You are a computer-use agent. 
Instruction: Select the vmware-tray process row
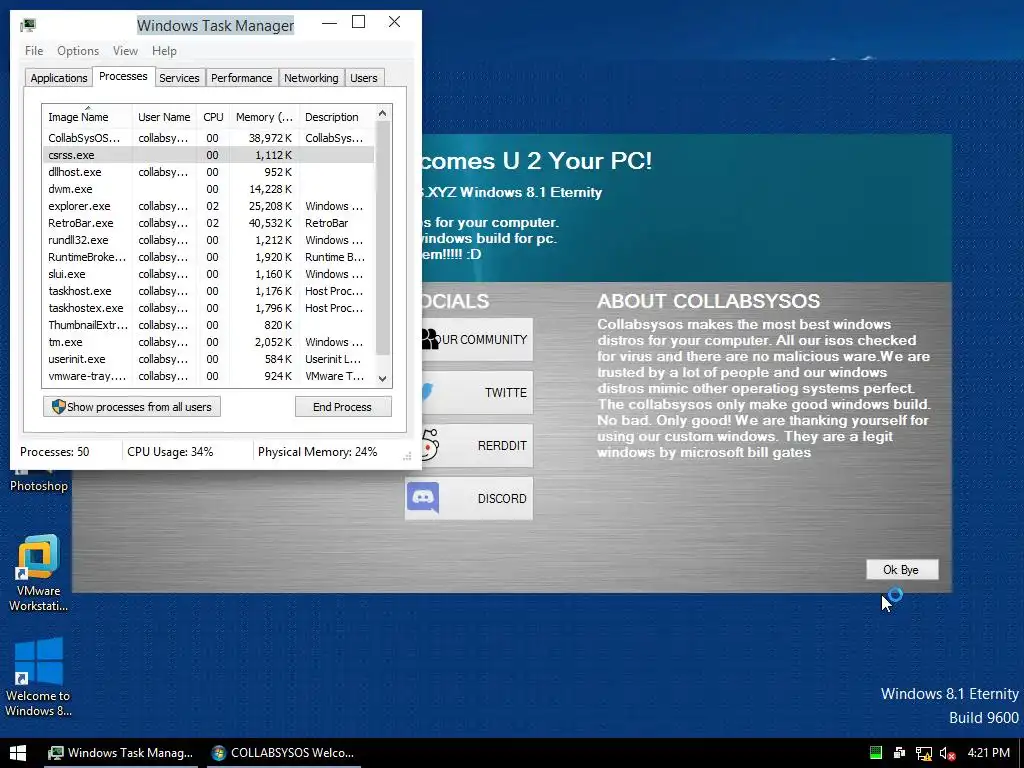coord(208,376)
